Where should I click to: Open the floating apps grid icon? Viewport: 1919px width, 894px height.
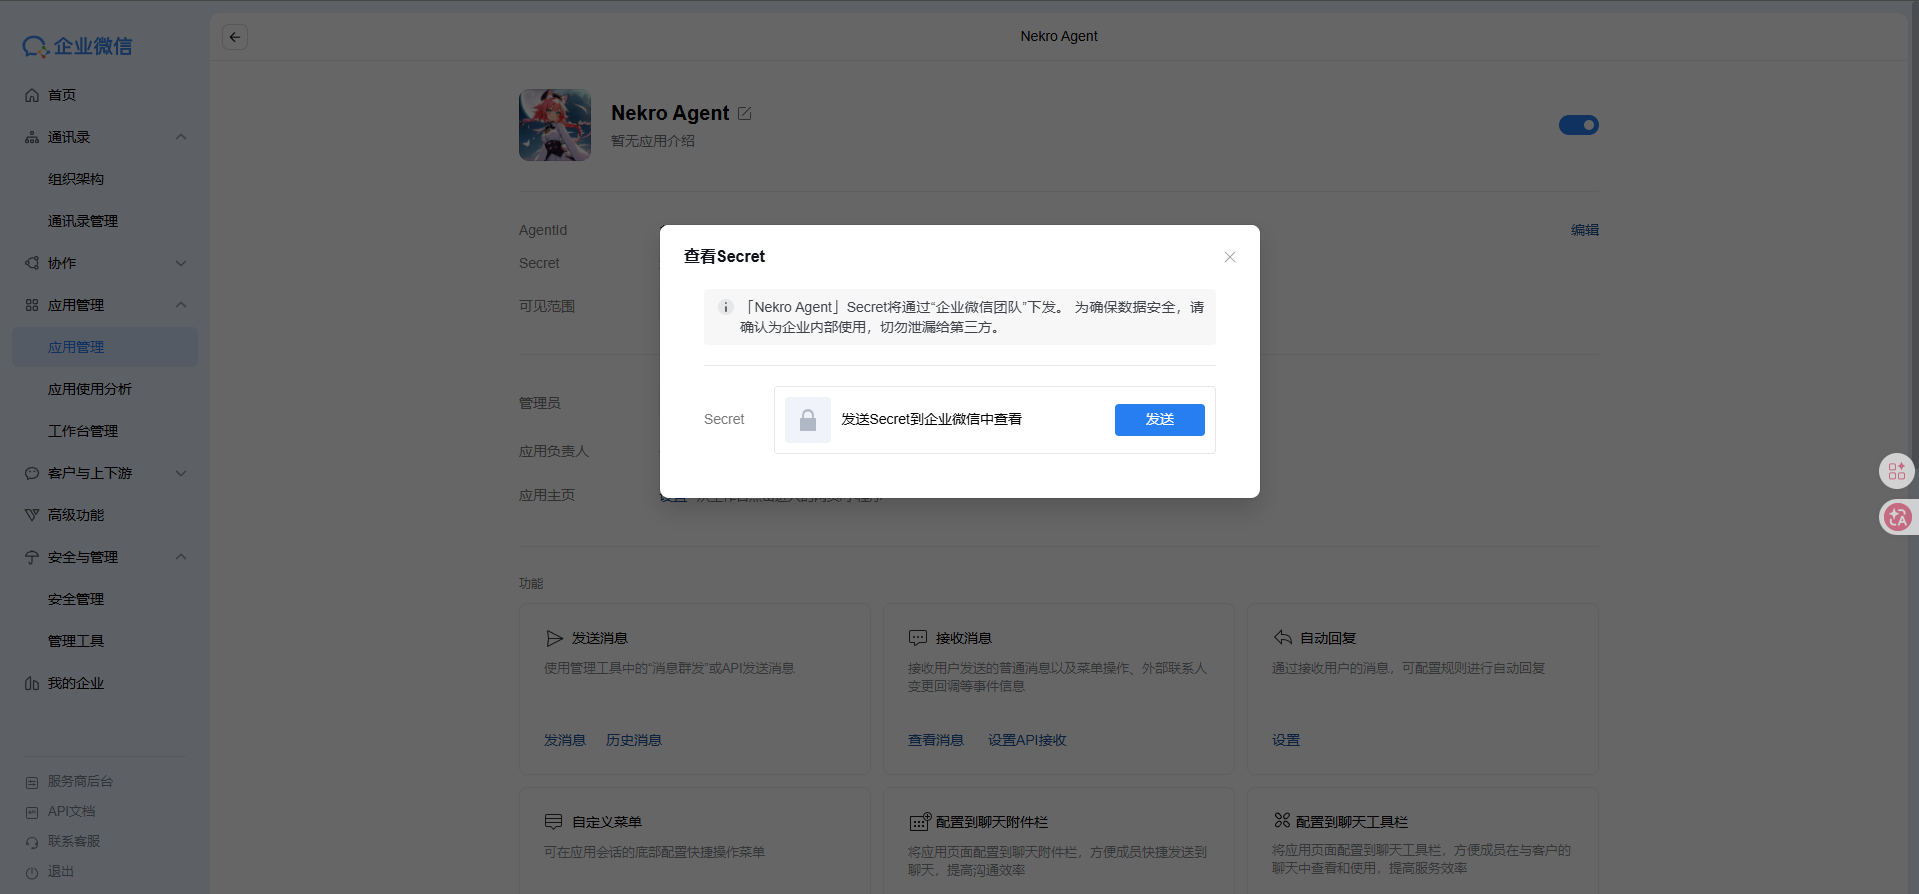(1897, 471)
